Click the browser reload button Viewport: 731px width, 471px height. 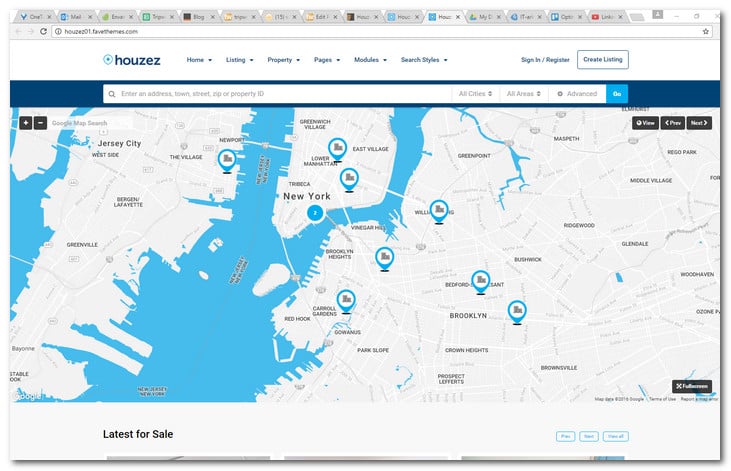tap(45, 31)
